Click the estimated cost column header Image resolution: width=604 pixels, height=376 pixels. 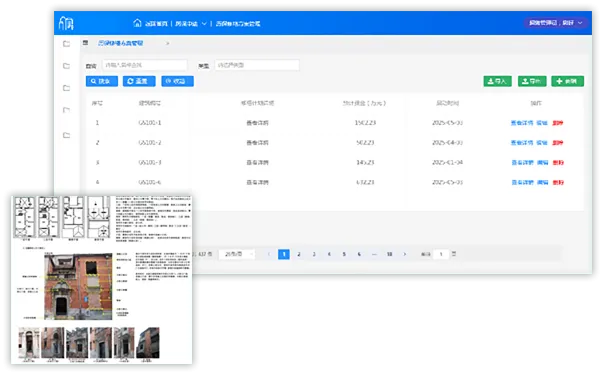pos(364,103)
